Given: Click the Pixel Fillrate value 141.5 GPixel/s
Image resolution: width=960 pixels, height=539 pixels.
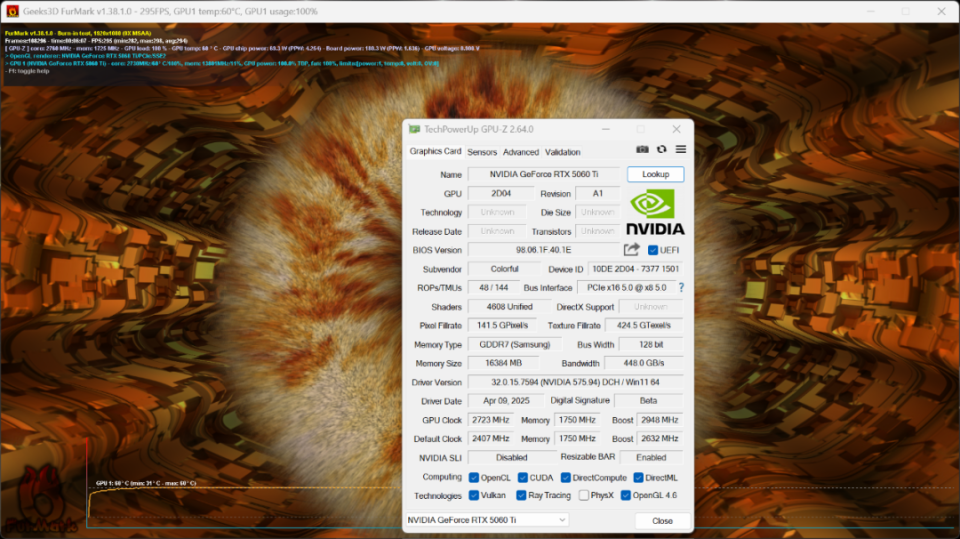Looking at the screenshot, I should coord(503,325).
